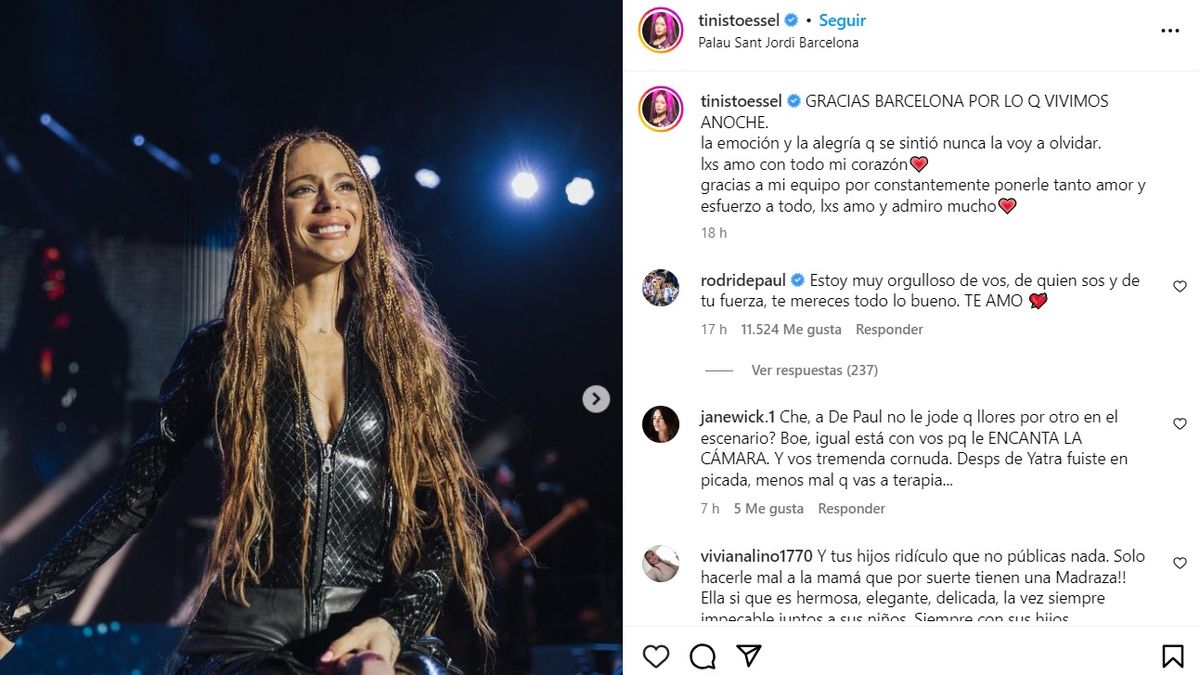1200x675 pixels.
Task: Open tinistoessel header profile picture
Action: (x=661, y=31)
